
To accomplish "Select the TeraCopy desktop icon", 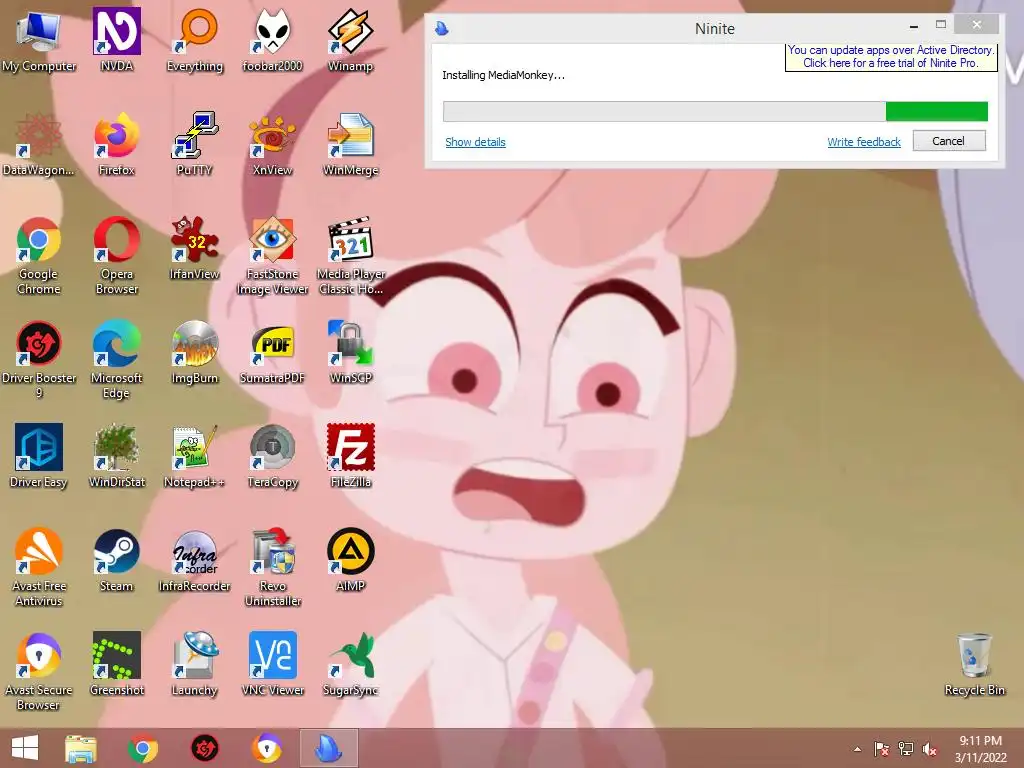I will 272,456.
